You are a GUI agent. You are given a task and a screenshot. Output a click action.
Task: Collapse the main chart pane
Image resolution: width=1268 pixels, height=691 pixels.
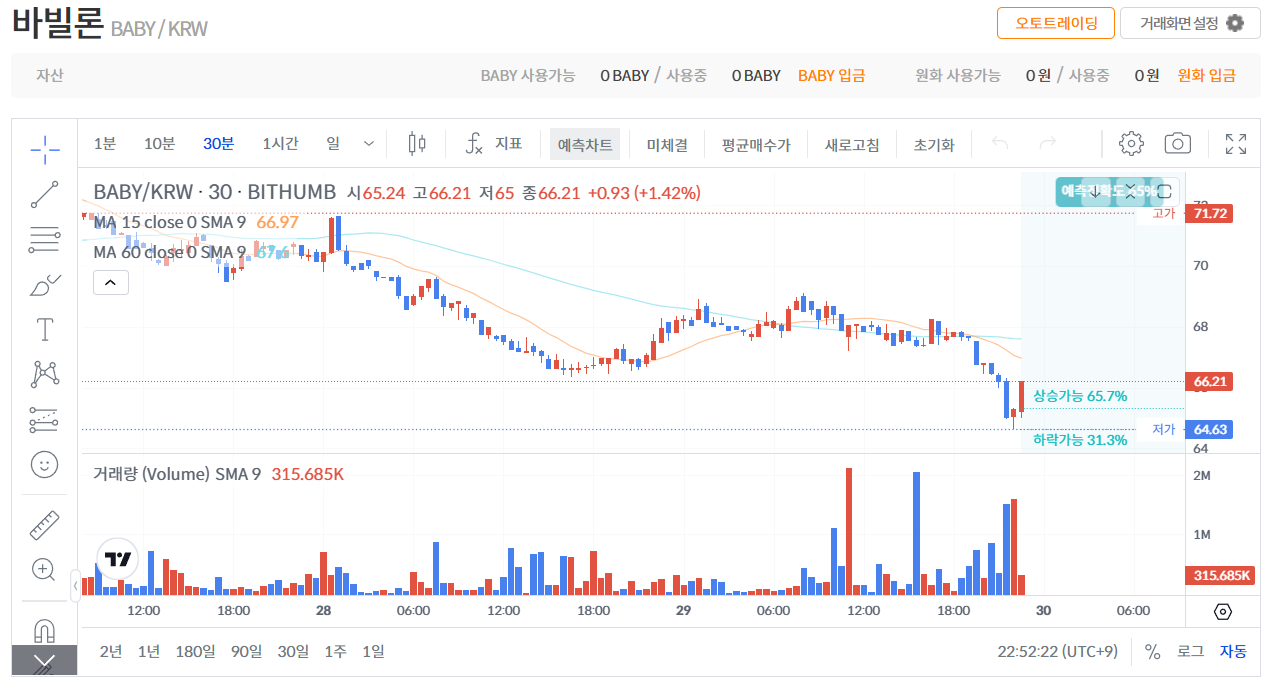coord(1131,191)
